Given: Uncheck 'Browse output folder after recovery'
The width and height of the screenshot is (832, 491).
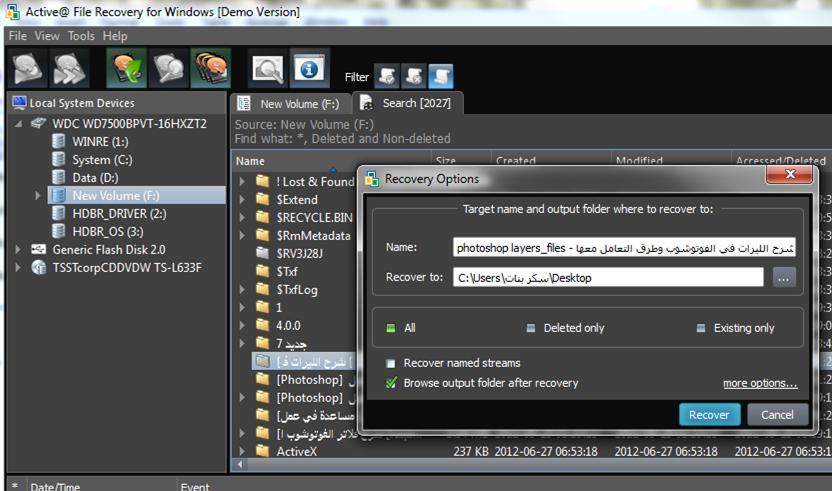Looking at the screenshot, I should 391,383.
